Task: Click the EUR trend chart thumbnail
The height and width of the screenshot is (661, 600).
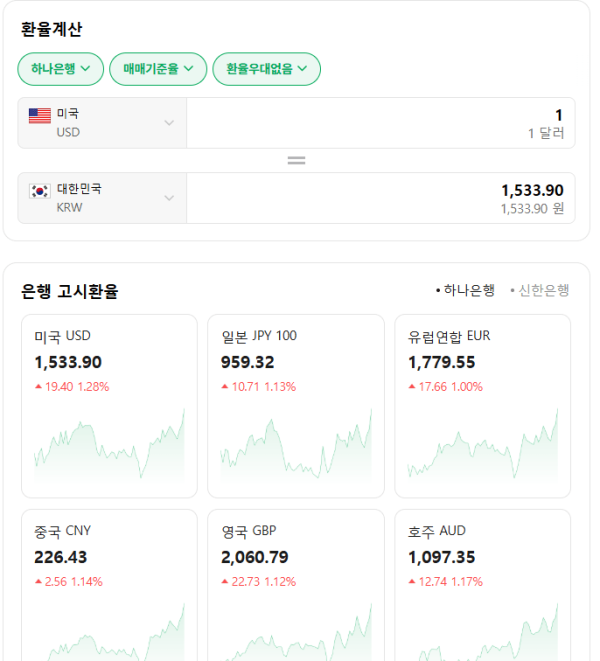Action: point(482,444)
